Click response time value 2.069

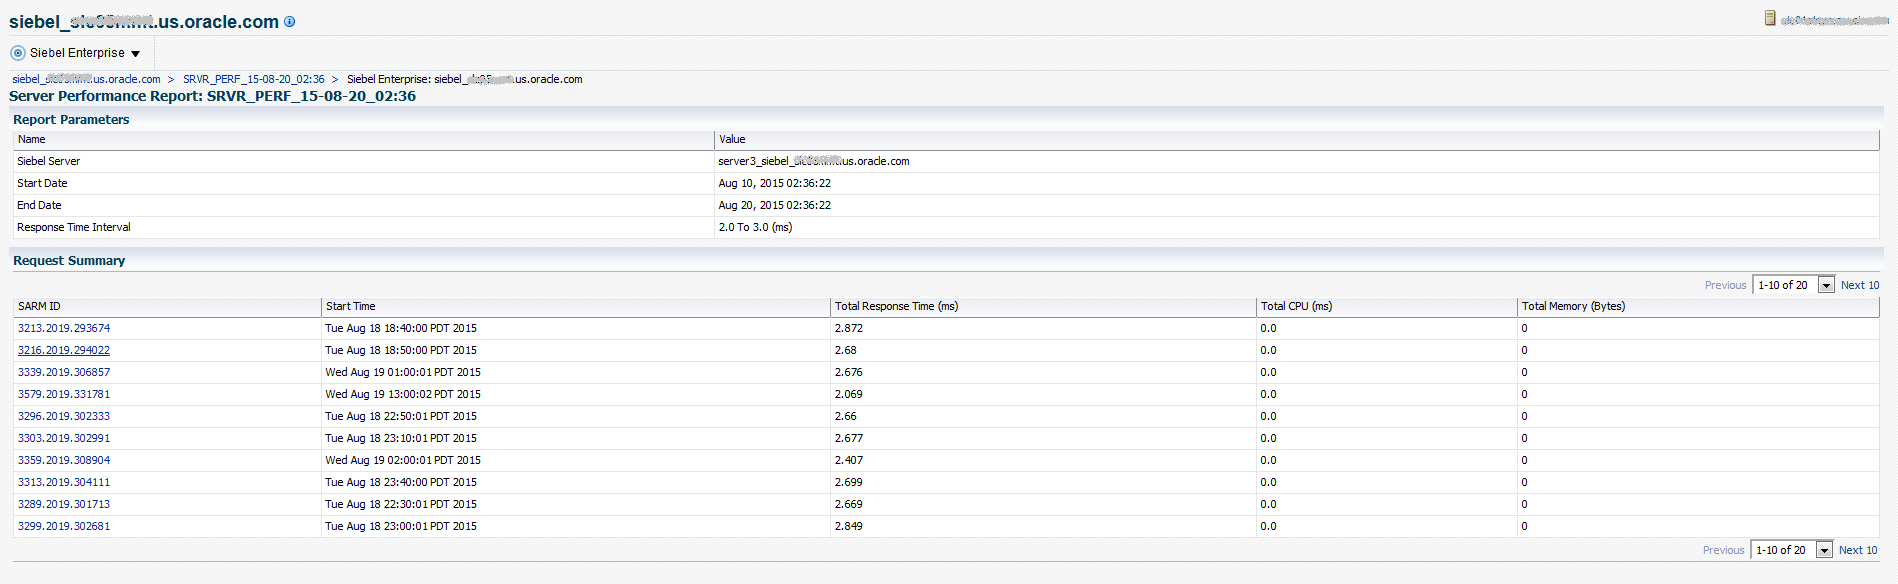tap(849, 394)
